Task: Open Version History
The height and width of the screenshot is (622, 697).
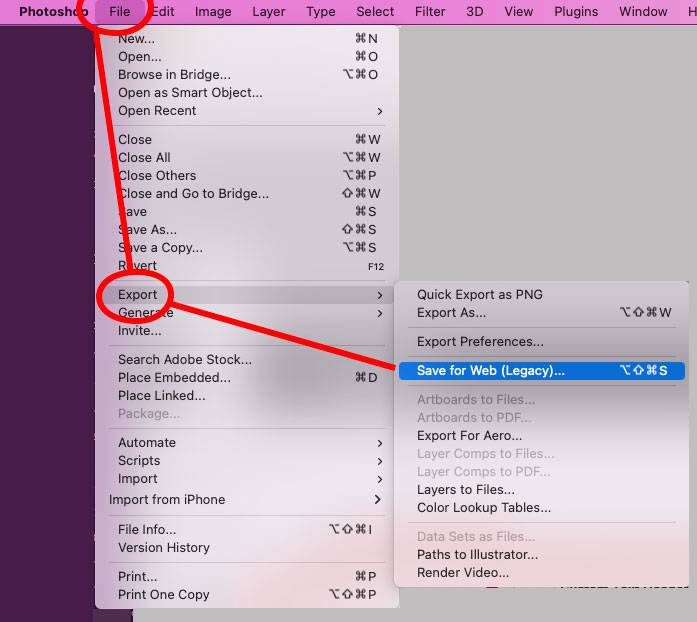Action: point(247,548)
